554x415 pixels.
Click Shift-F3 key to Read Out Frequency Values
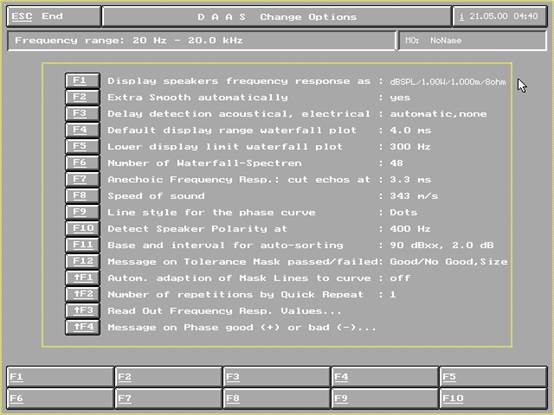(x=82, y=311)
